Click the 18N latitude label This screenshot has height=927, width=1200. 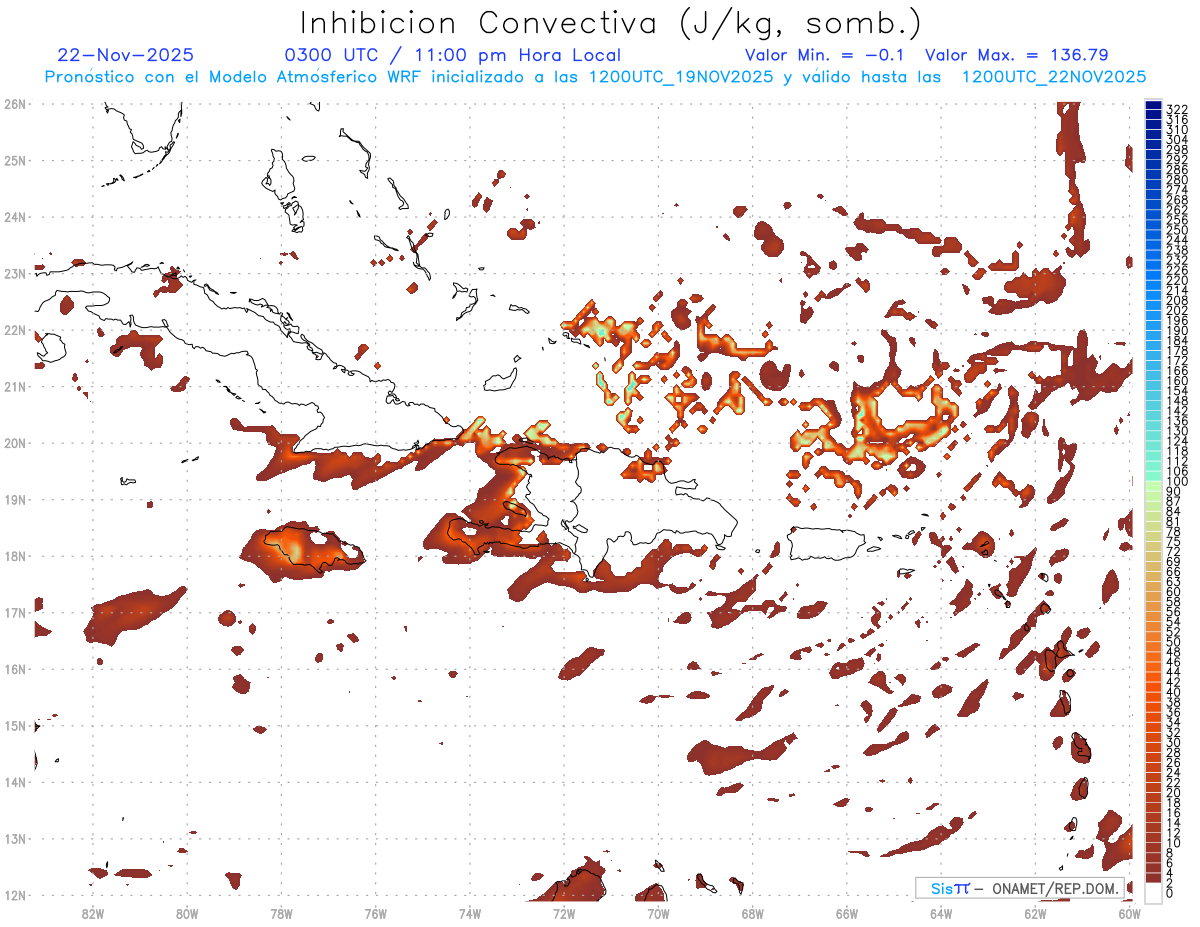pos(14,556)
